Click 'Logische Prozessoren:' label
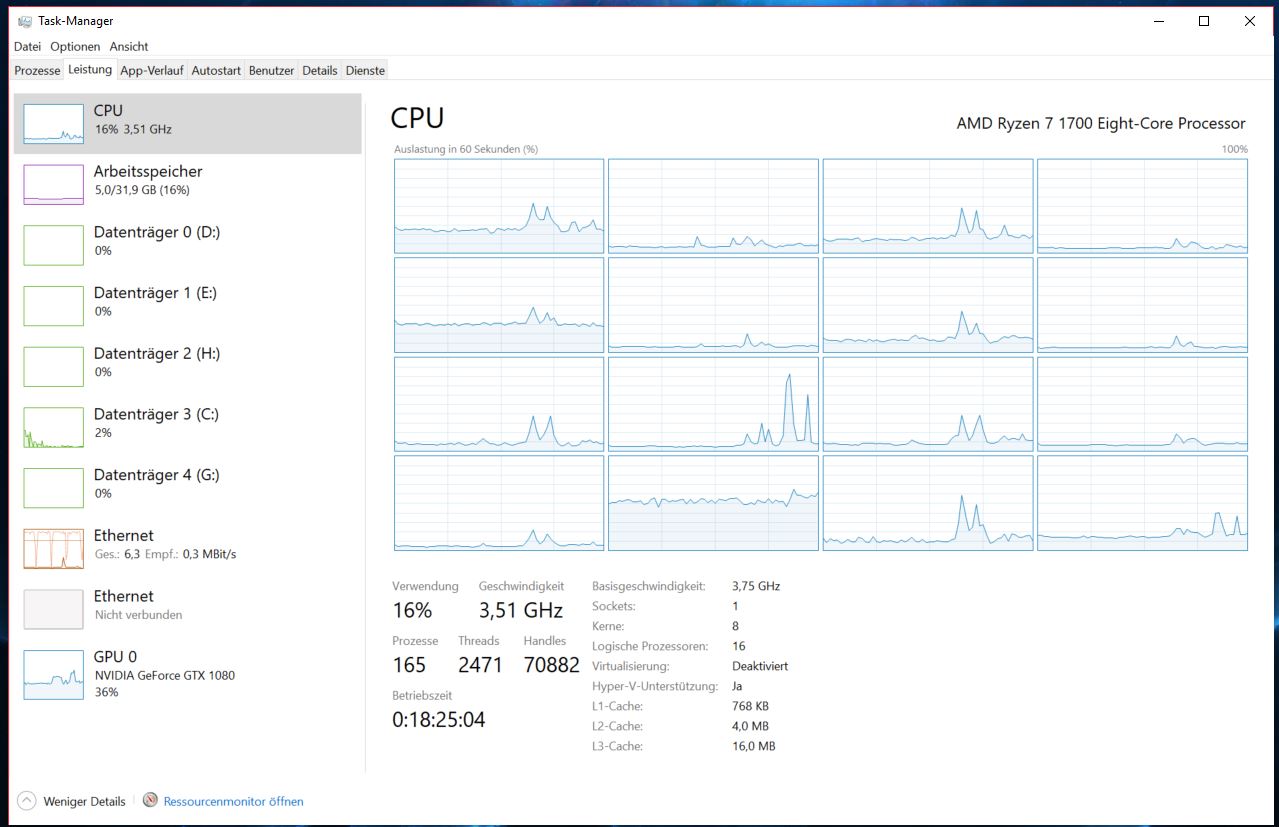The width and height of the screenshot is (1279, 827). 650,646
